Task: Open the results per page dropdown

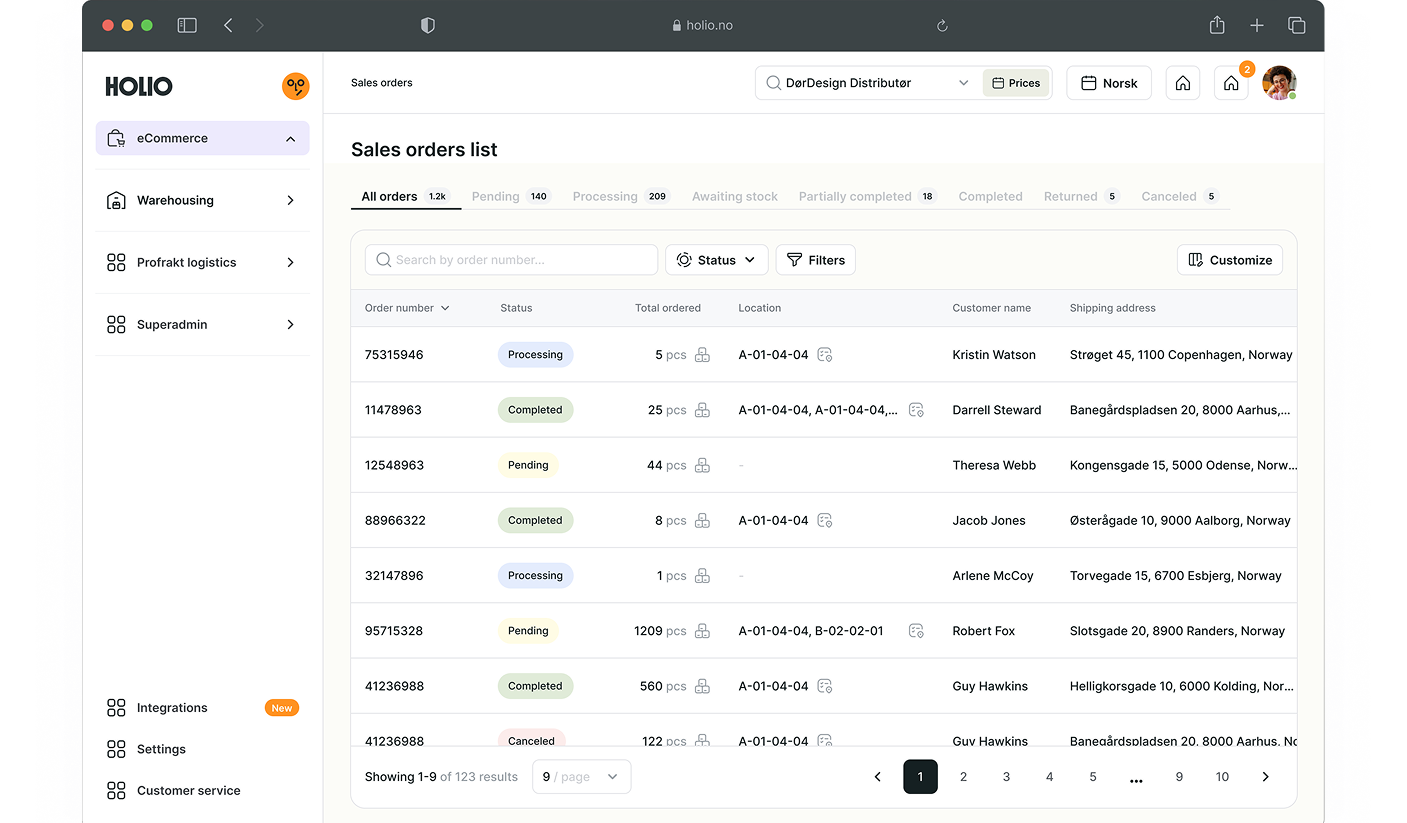Action: tap(581, 777)
